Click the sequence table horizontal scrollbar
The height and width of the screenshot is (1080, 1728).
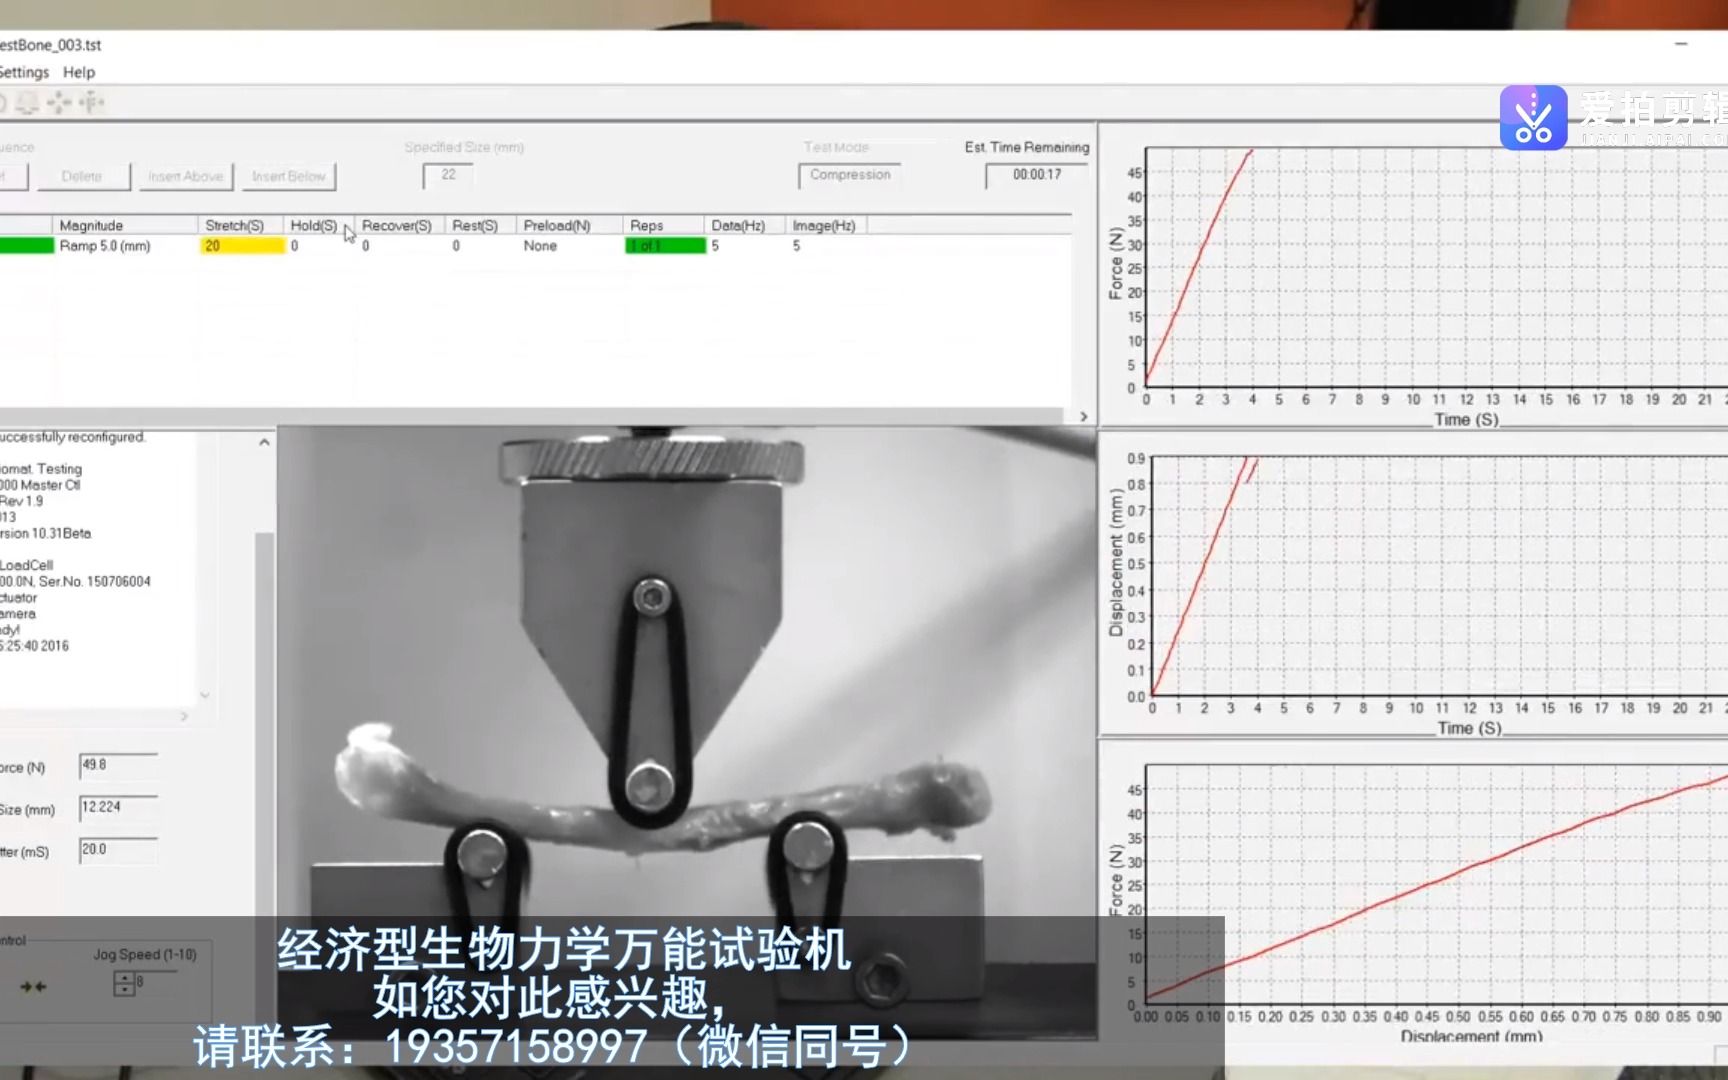(x=531, y=415)
